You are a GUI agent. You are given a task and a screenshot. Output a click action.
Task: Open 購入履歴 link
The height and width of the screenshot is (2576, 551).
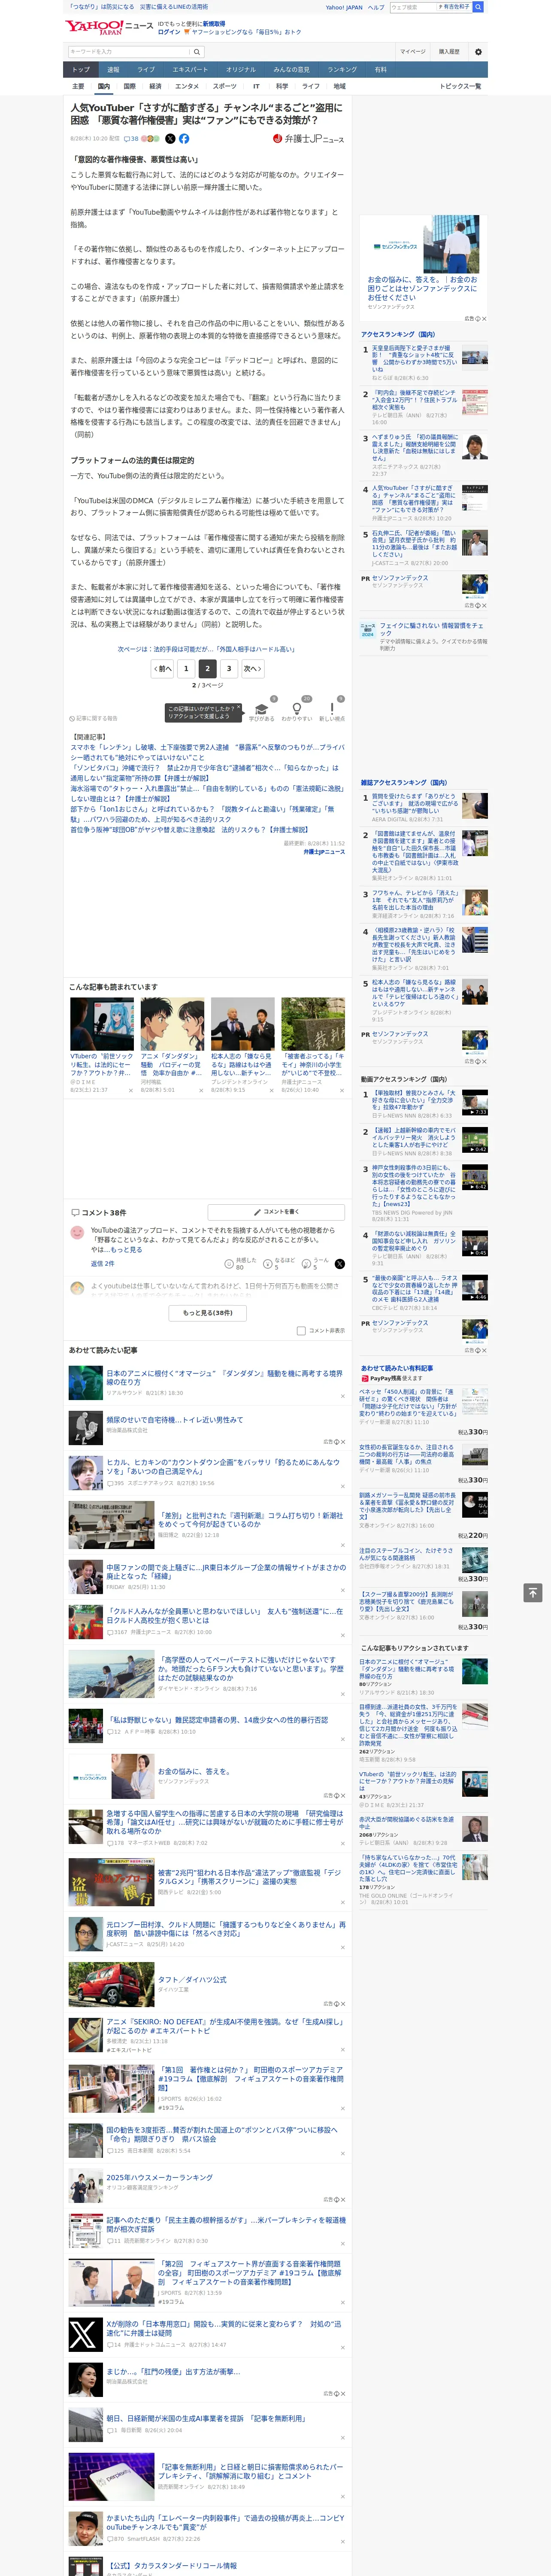[x=449, y=52]
